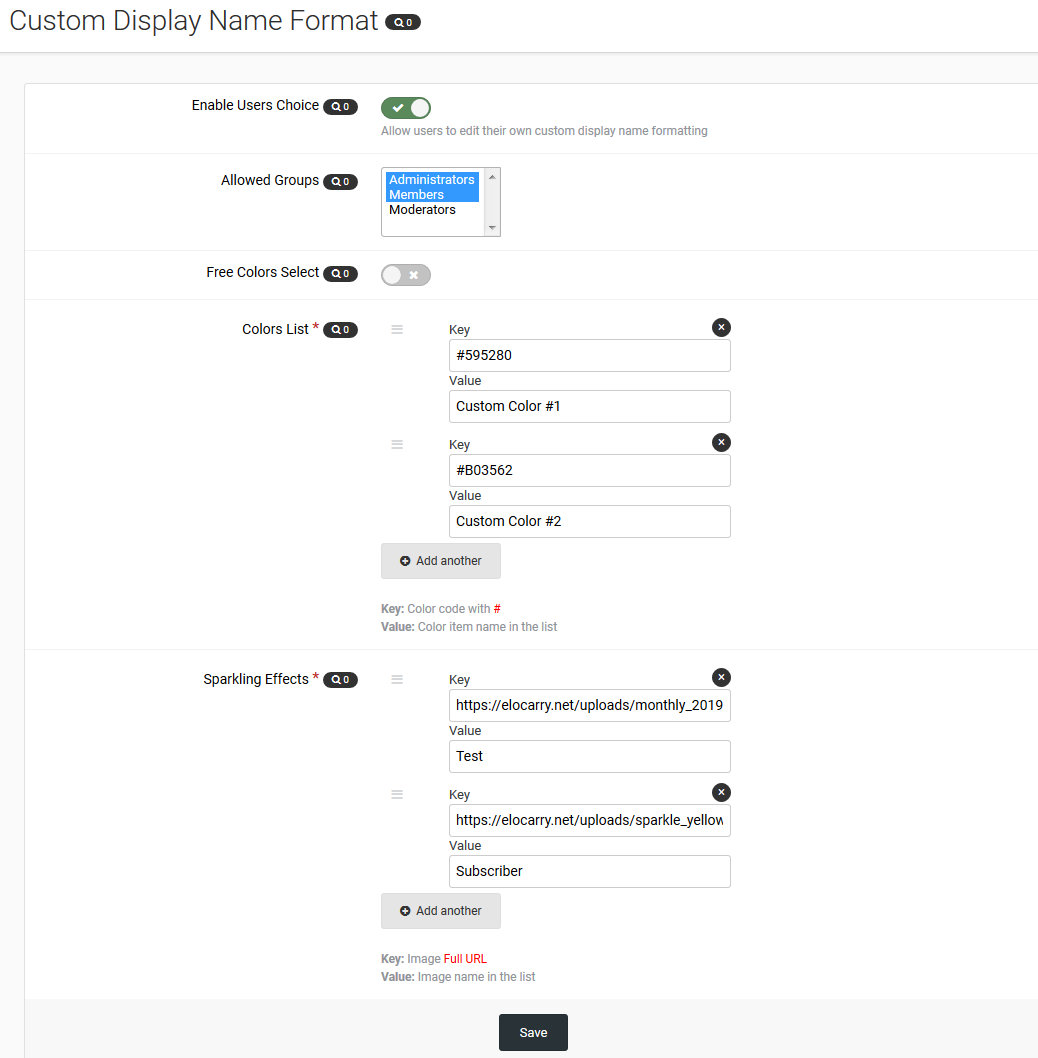This screenshot has height=1058, width=1038.
Task: Remove the Test sparkling effect entry
Action: 721,677
